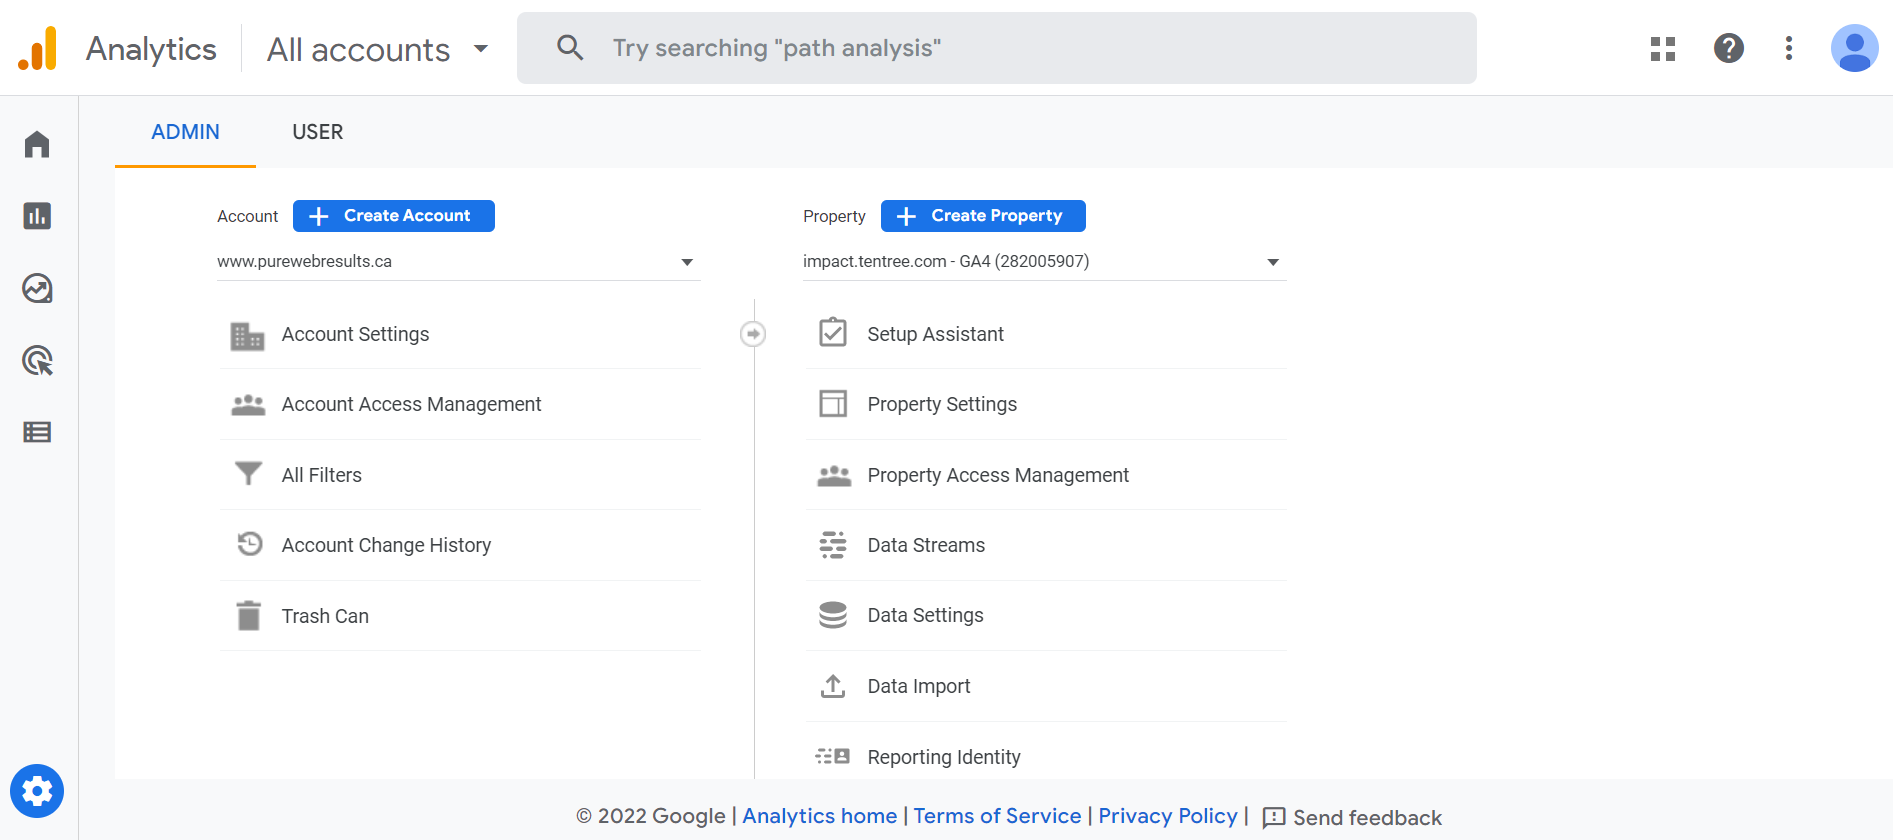Click the Property Access Management people icon
1893x840 pixels.
click(x=834, y=476)
